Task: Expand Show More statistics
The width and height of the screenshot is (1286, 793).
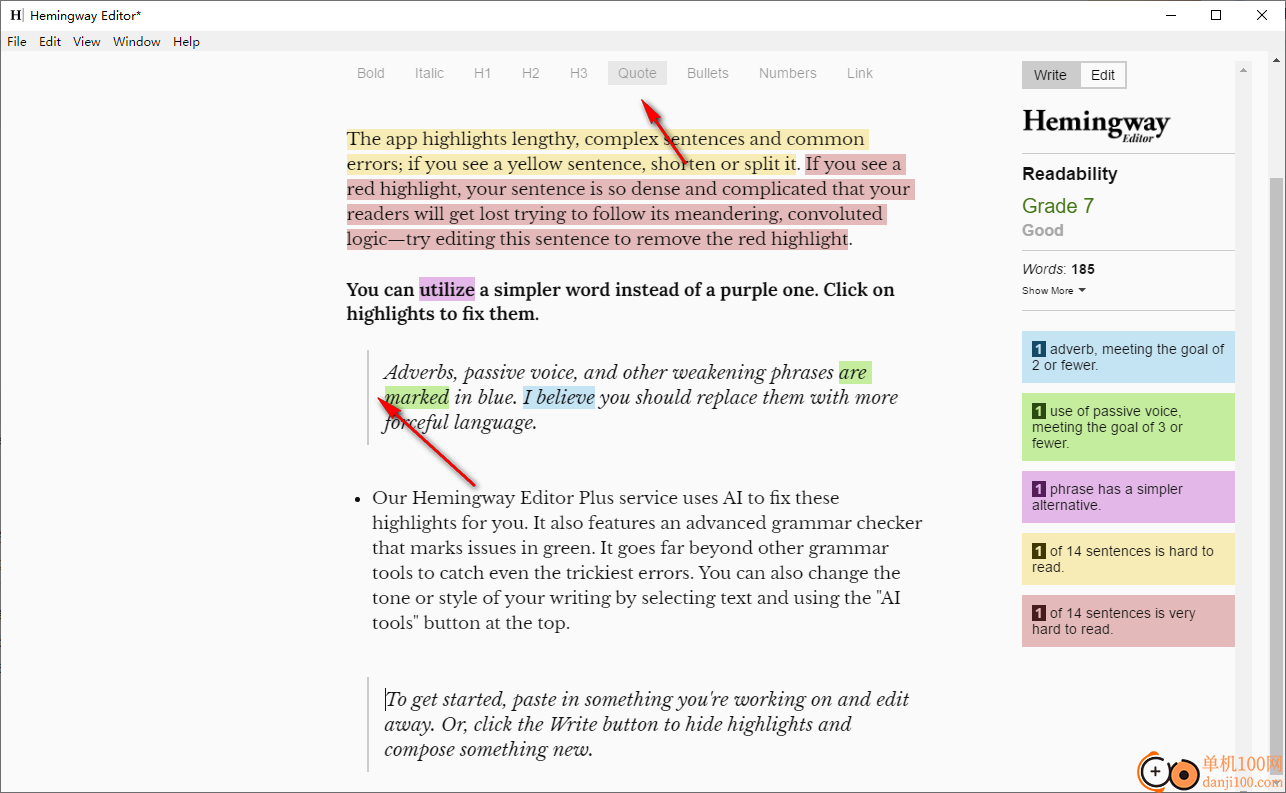Action: [1053, 291]
